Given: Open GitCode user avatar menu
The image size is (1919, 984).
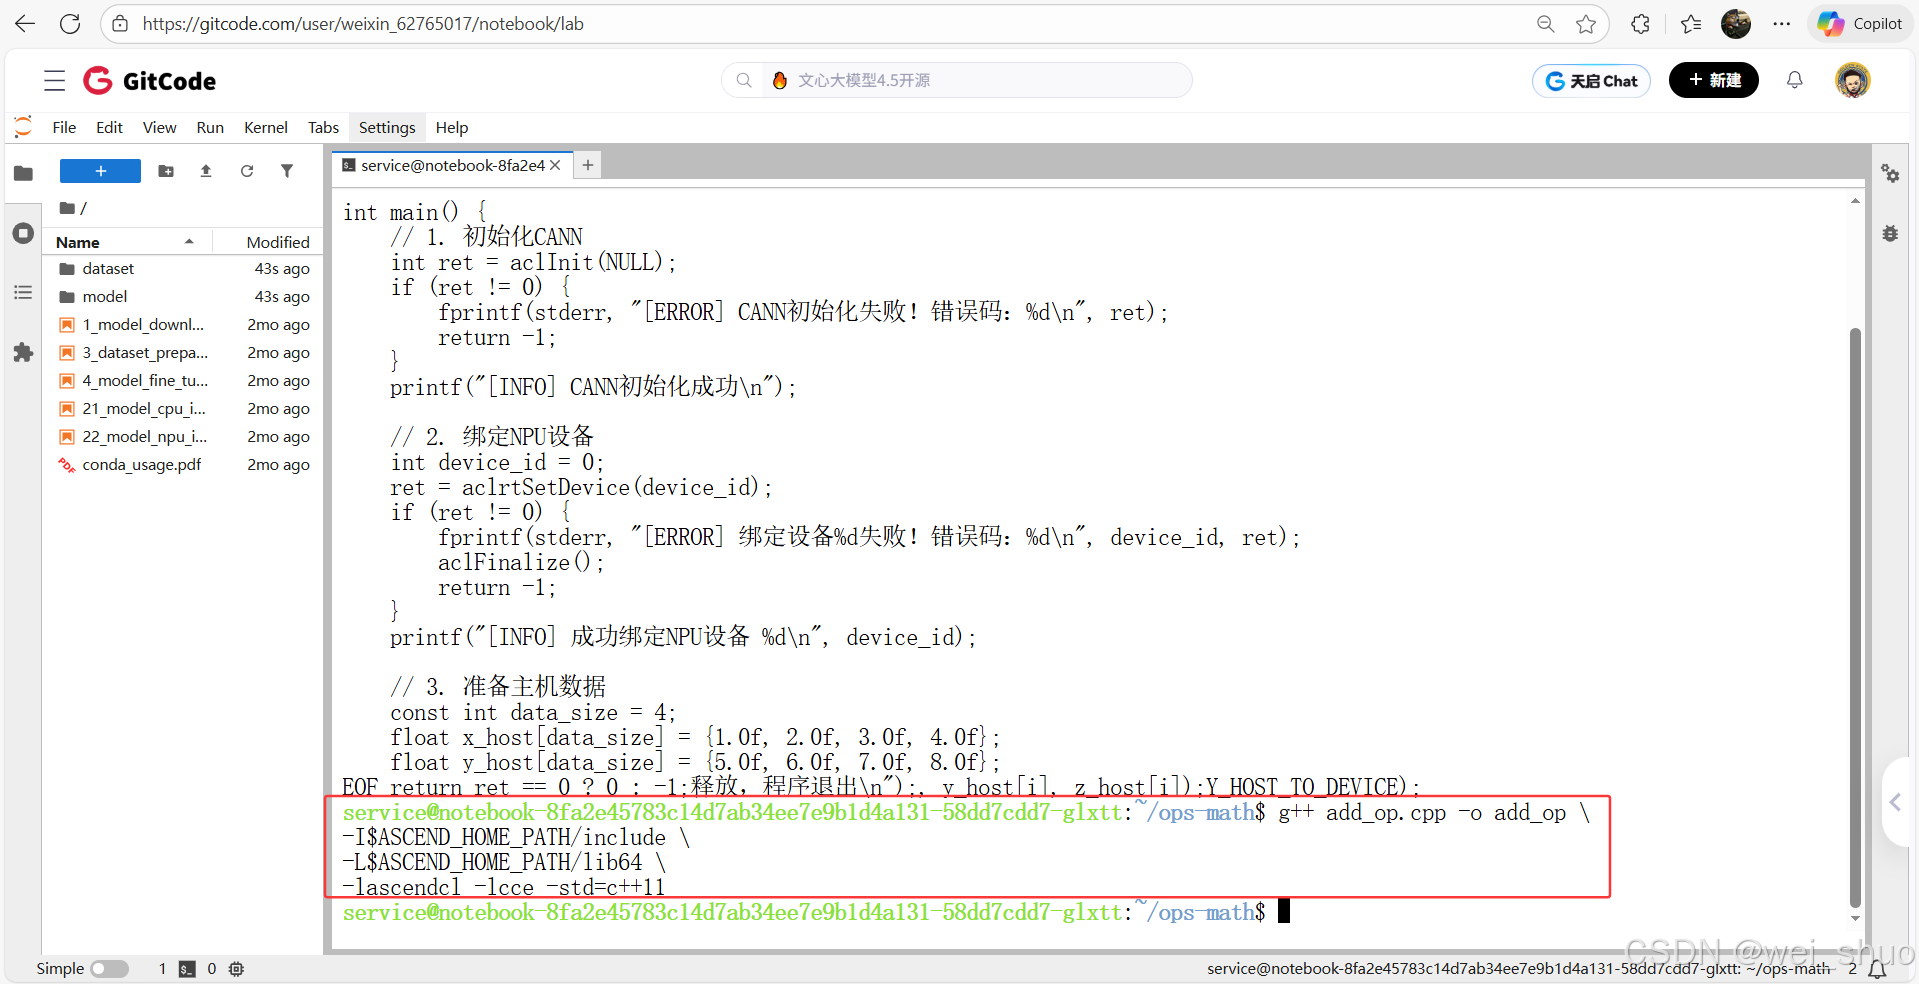Looking at the screenshot, I should click(x=1853, y=80).
